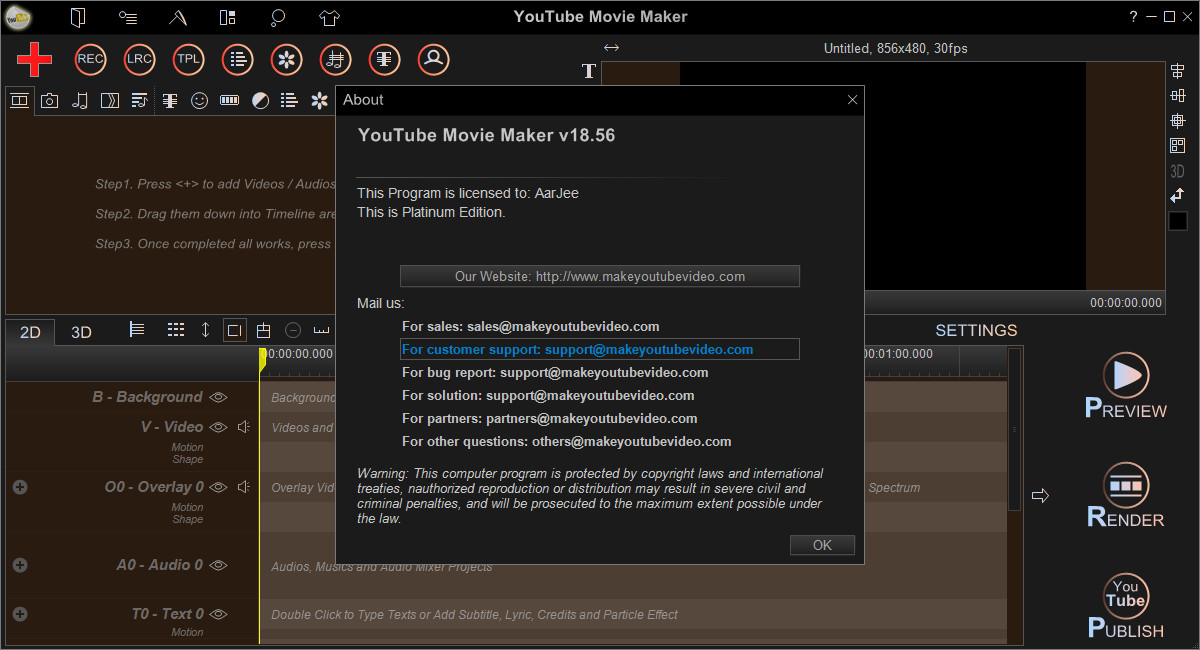Switch to the 2D timeline tab
Screen dimensions: 1200x650
31,332
